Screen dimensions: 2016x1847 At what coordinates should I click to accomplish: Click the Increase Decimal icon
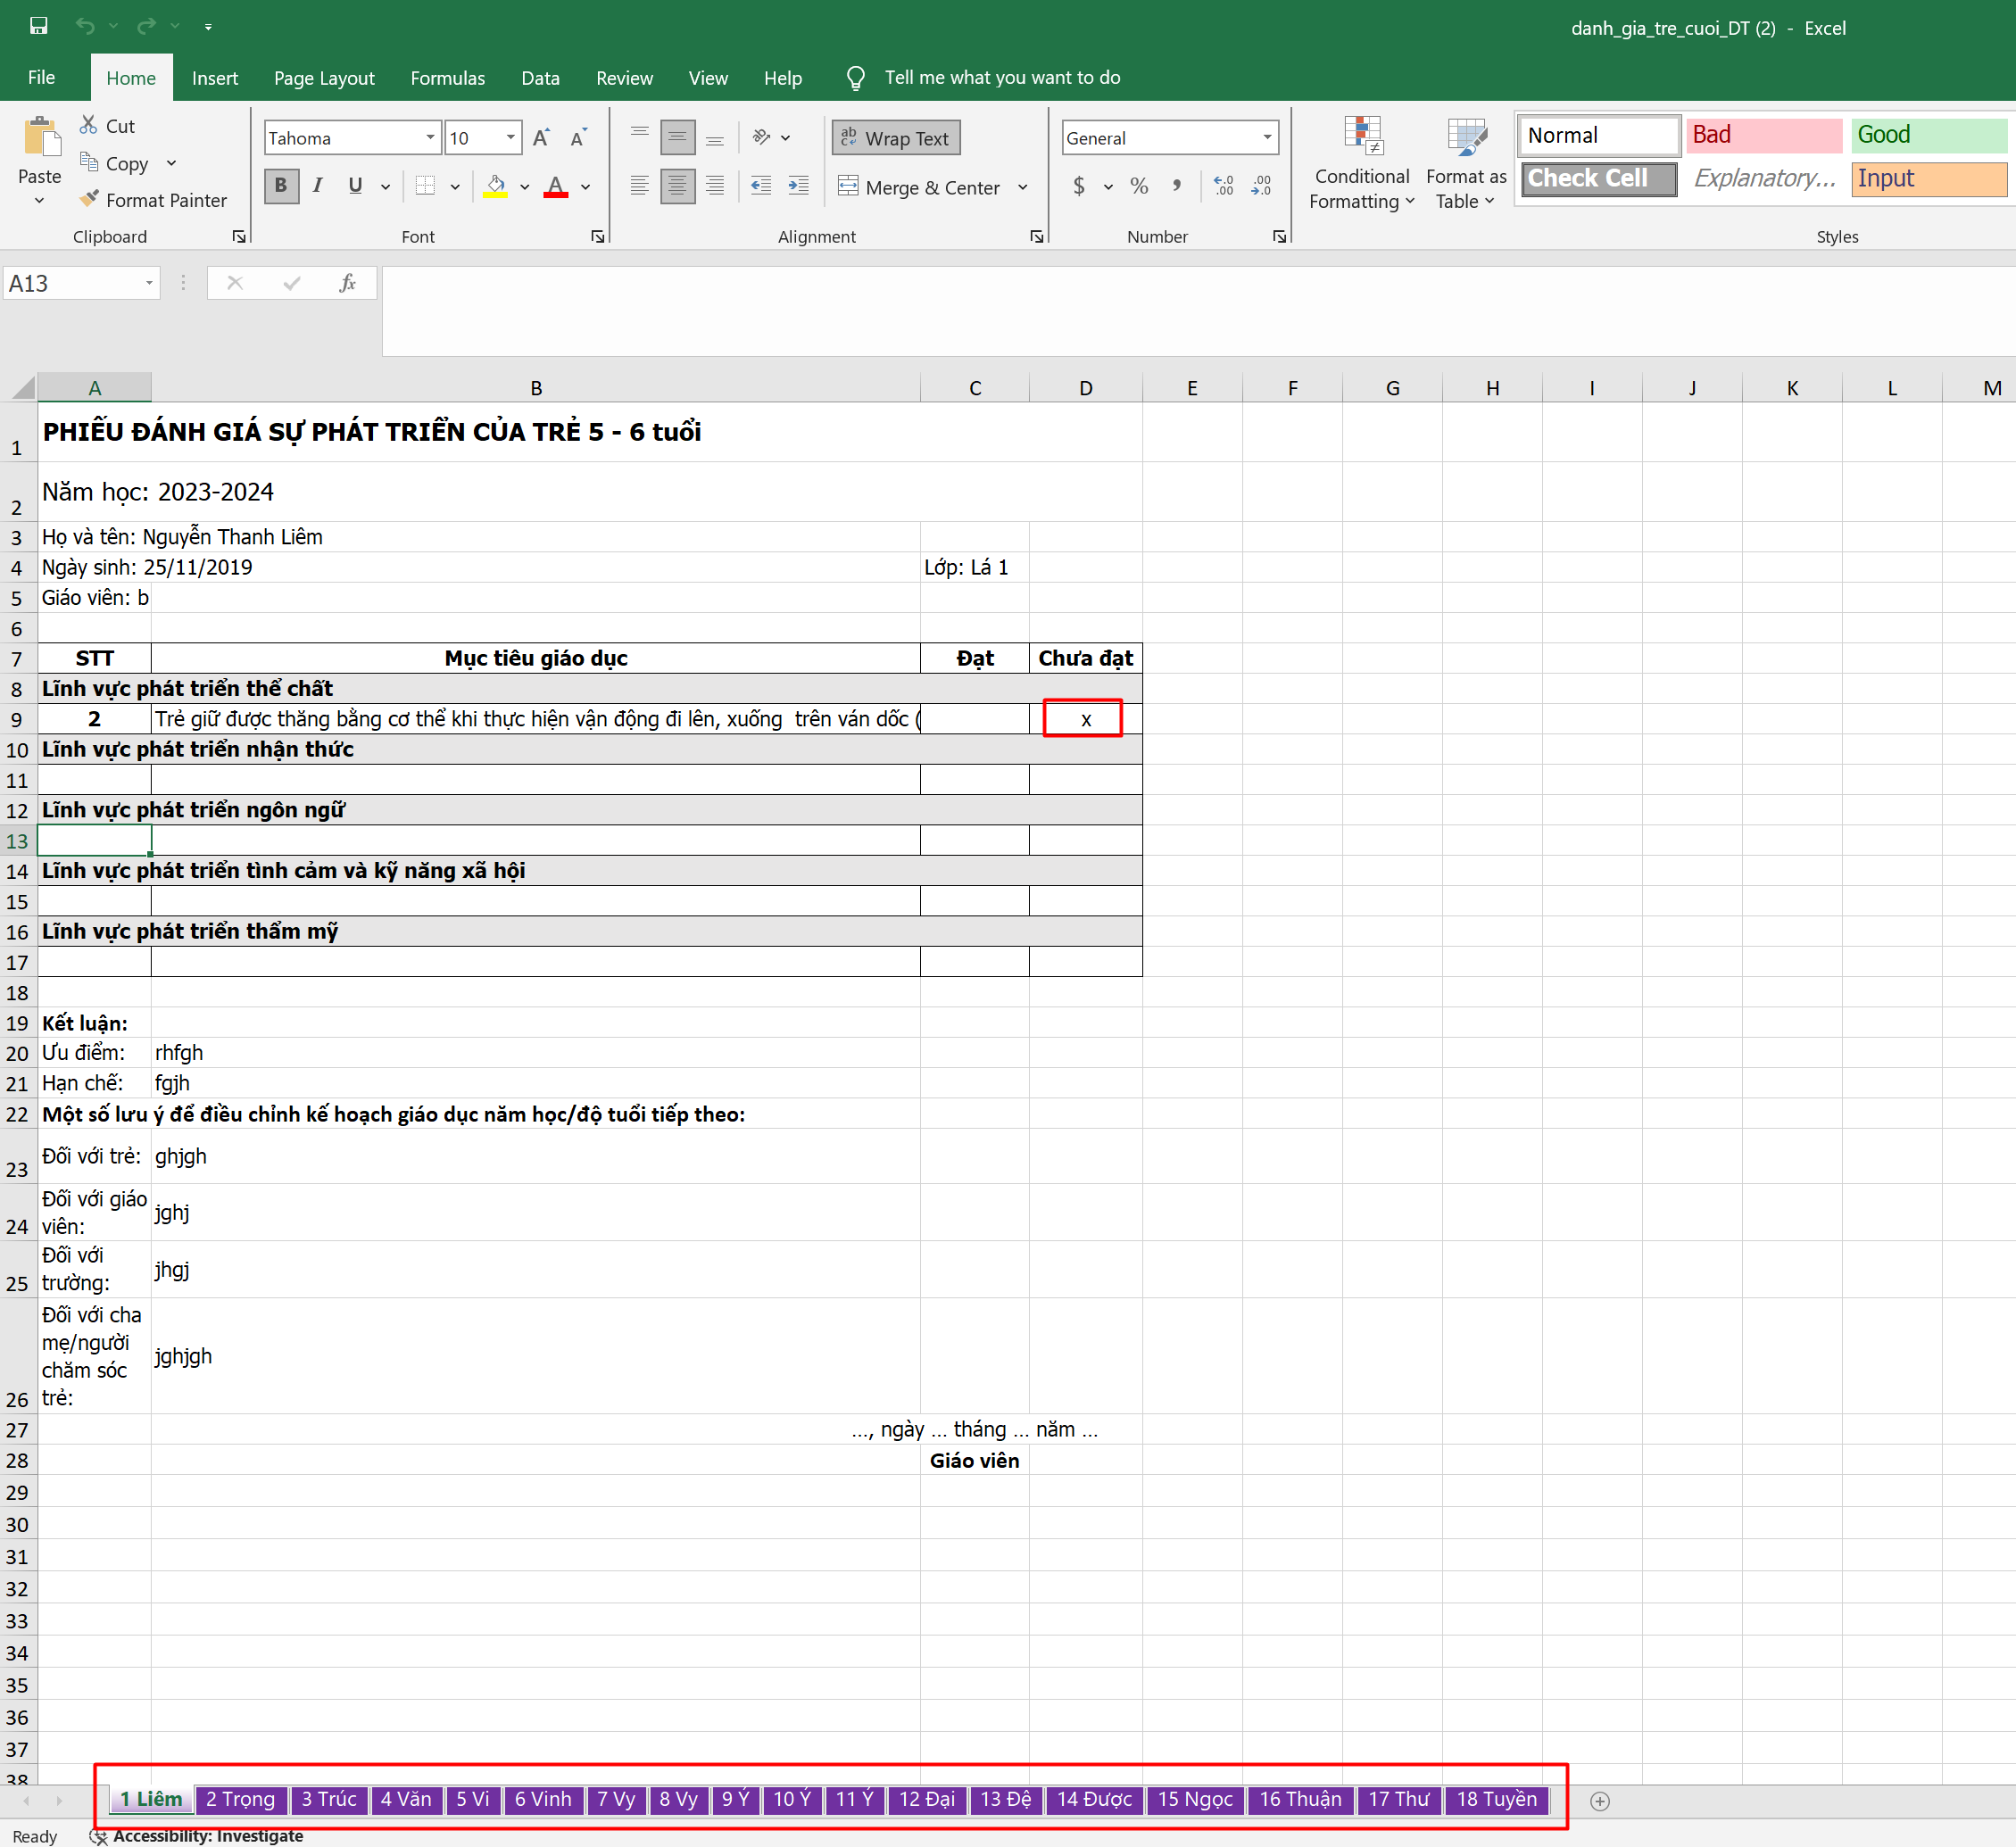tap(1223, 186)
